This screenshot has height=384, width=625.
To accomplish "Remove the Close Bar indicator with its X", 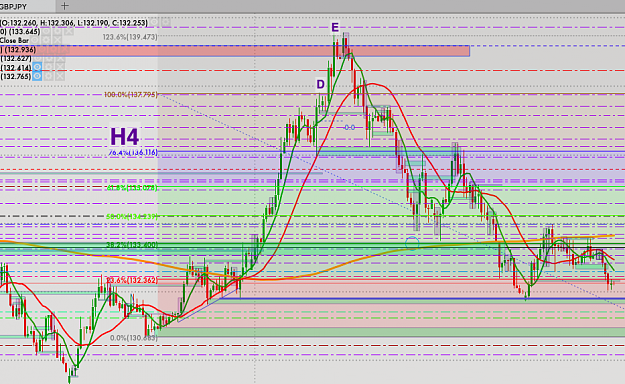I will click(x=57, y=40).
